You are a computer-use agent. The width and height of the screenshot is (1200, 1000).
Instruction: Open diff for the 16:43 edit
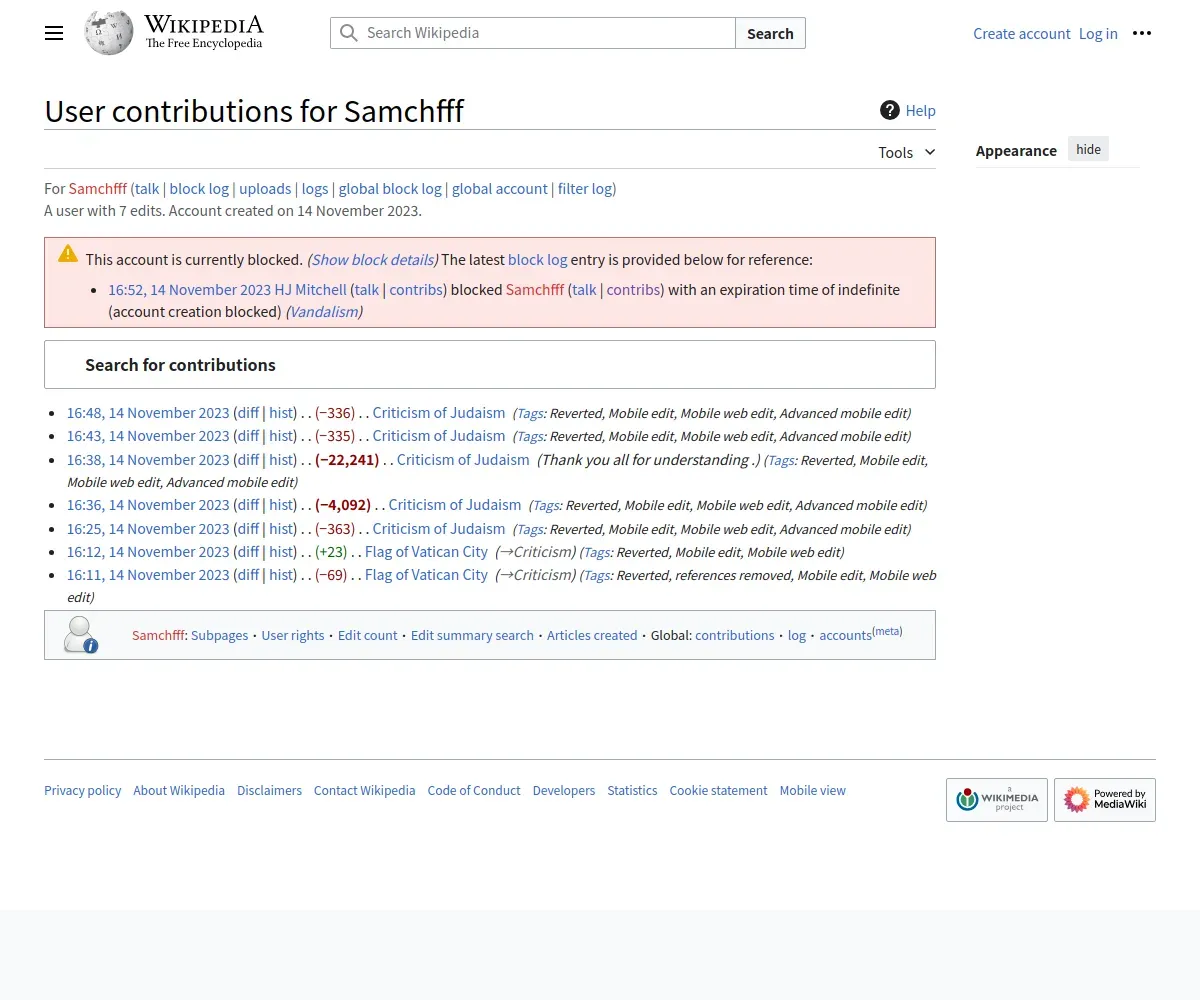click(x=247, y=435)
